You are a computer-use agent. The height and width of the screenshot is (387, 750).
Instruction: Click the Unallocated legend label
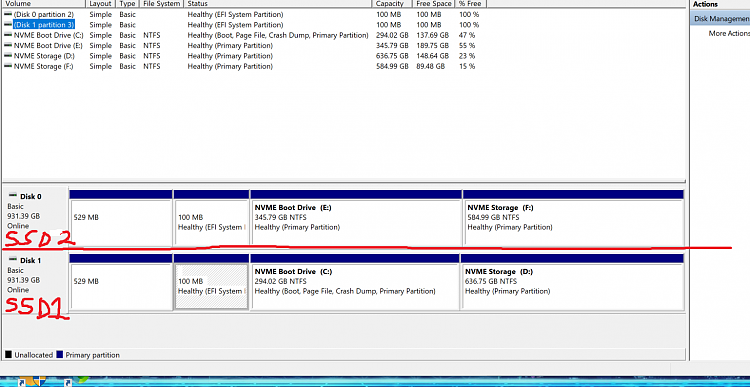pyautogui.click(x=33, y=355)
